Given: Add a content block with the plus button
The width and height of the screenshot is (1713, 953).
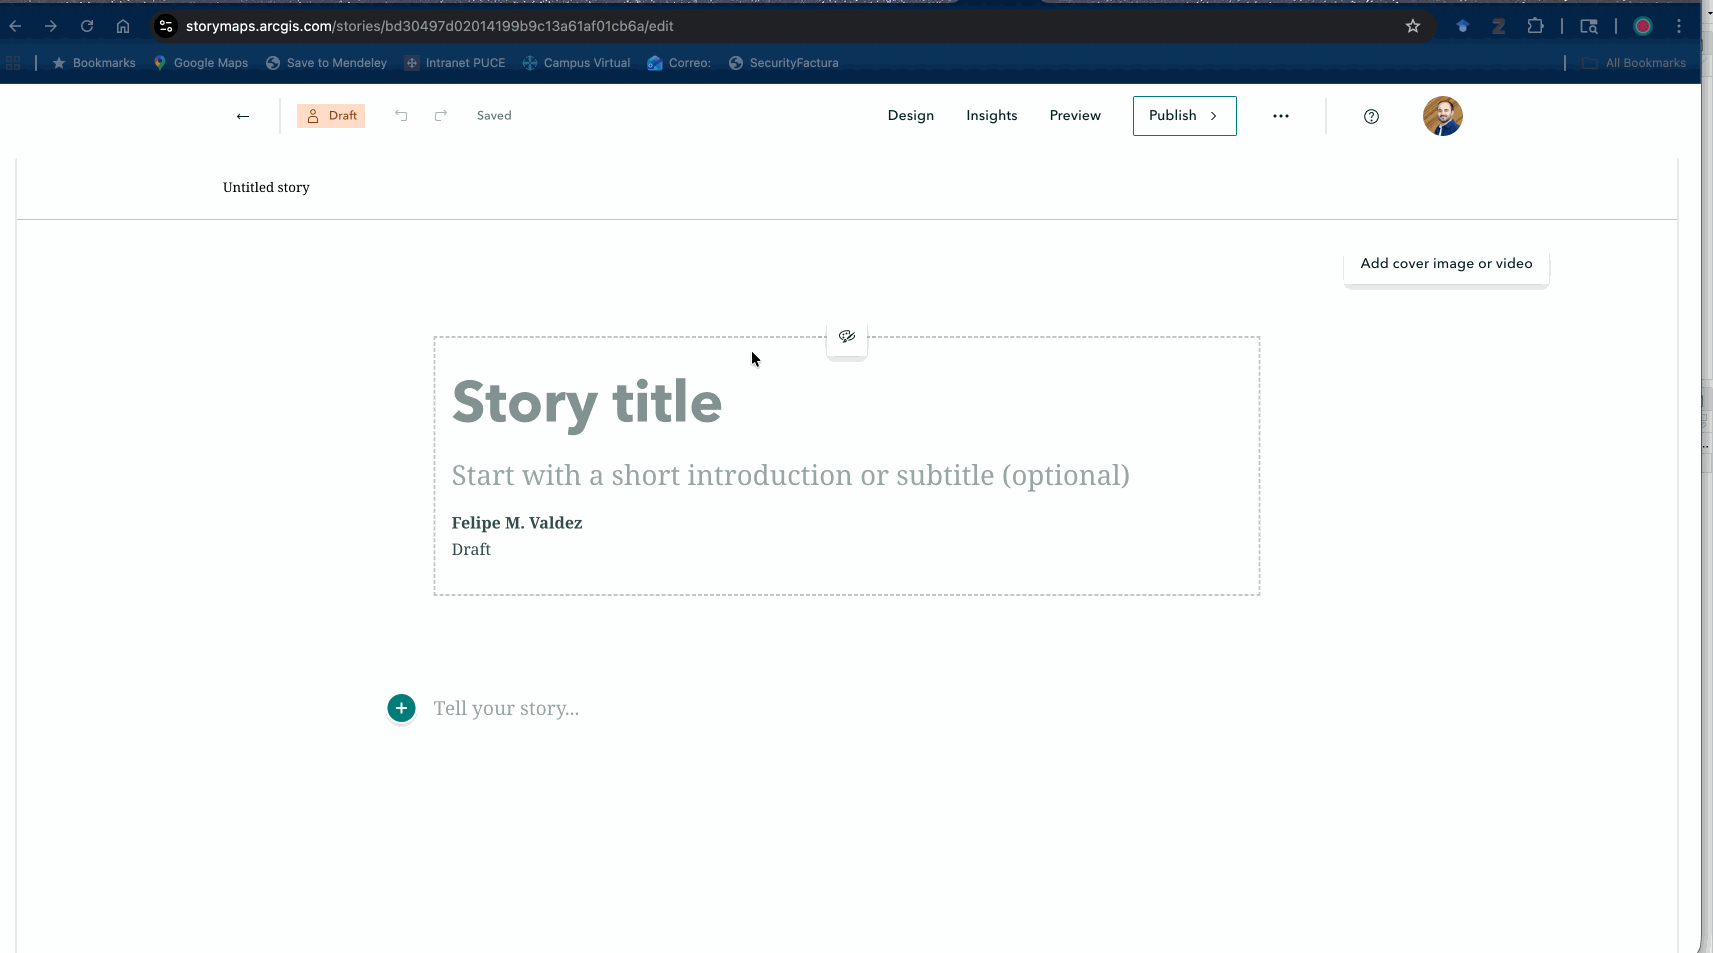Looking at the screenshot, I should [x=401, y=708].
